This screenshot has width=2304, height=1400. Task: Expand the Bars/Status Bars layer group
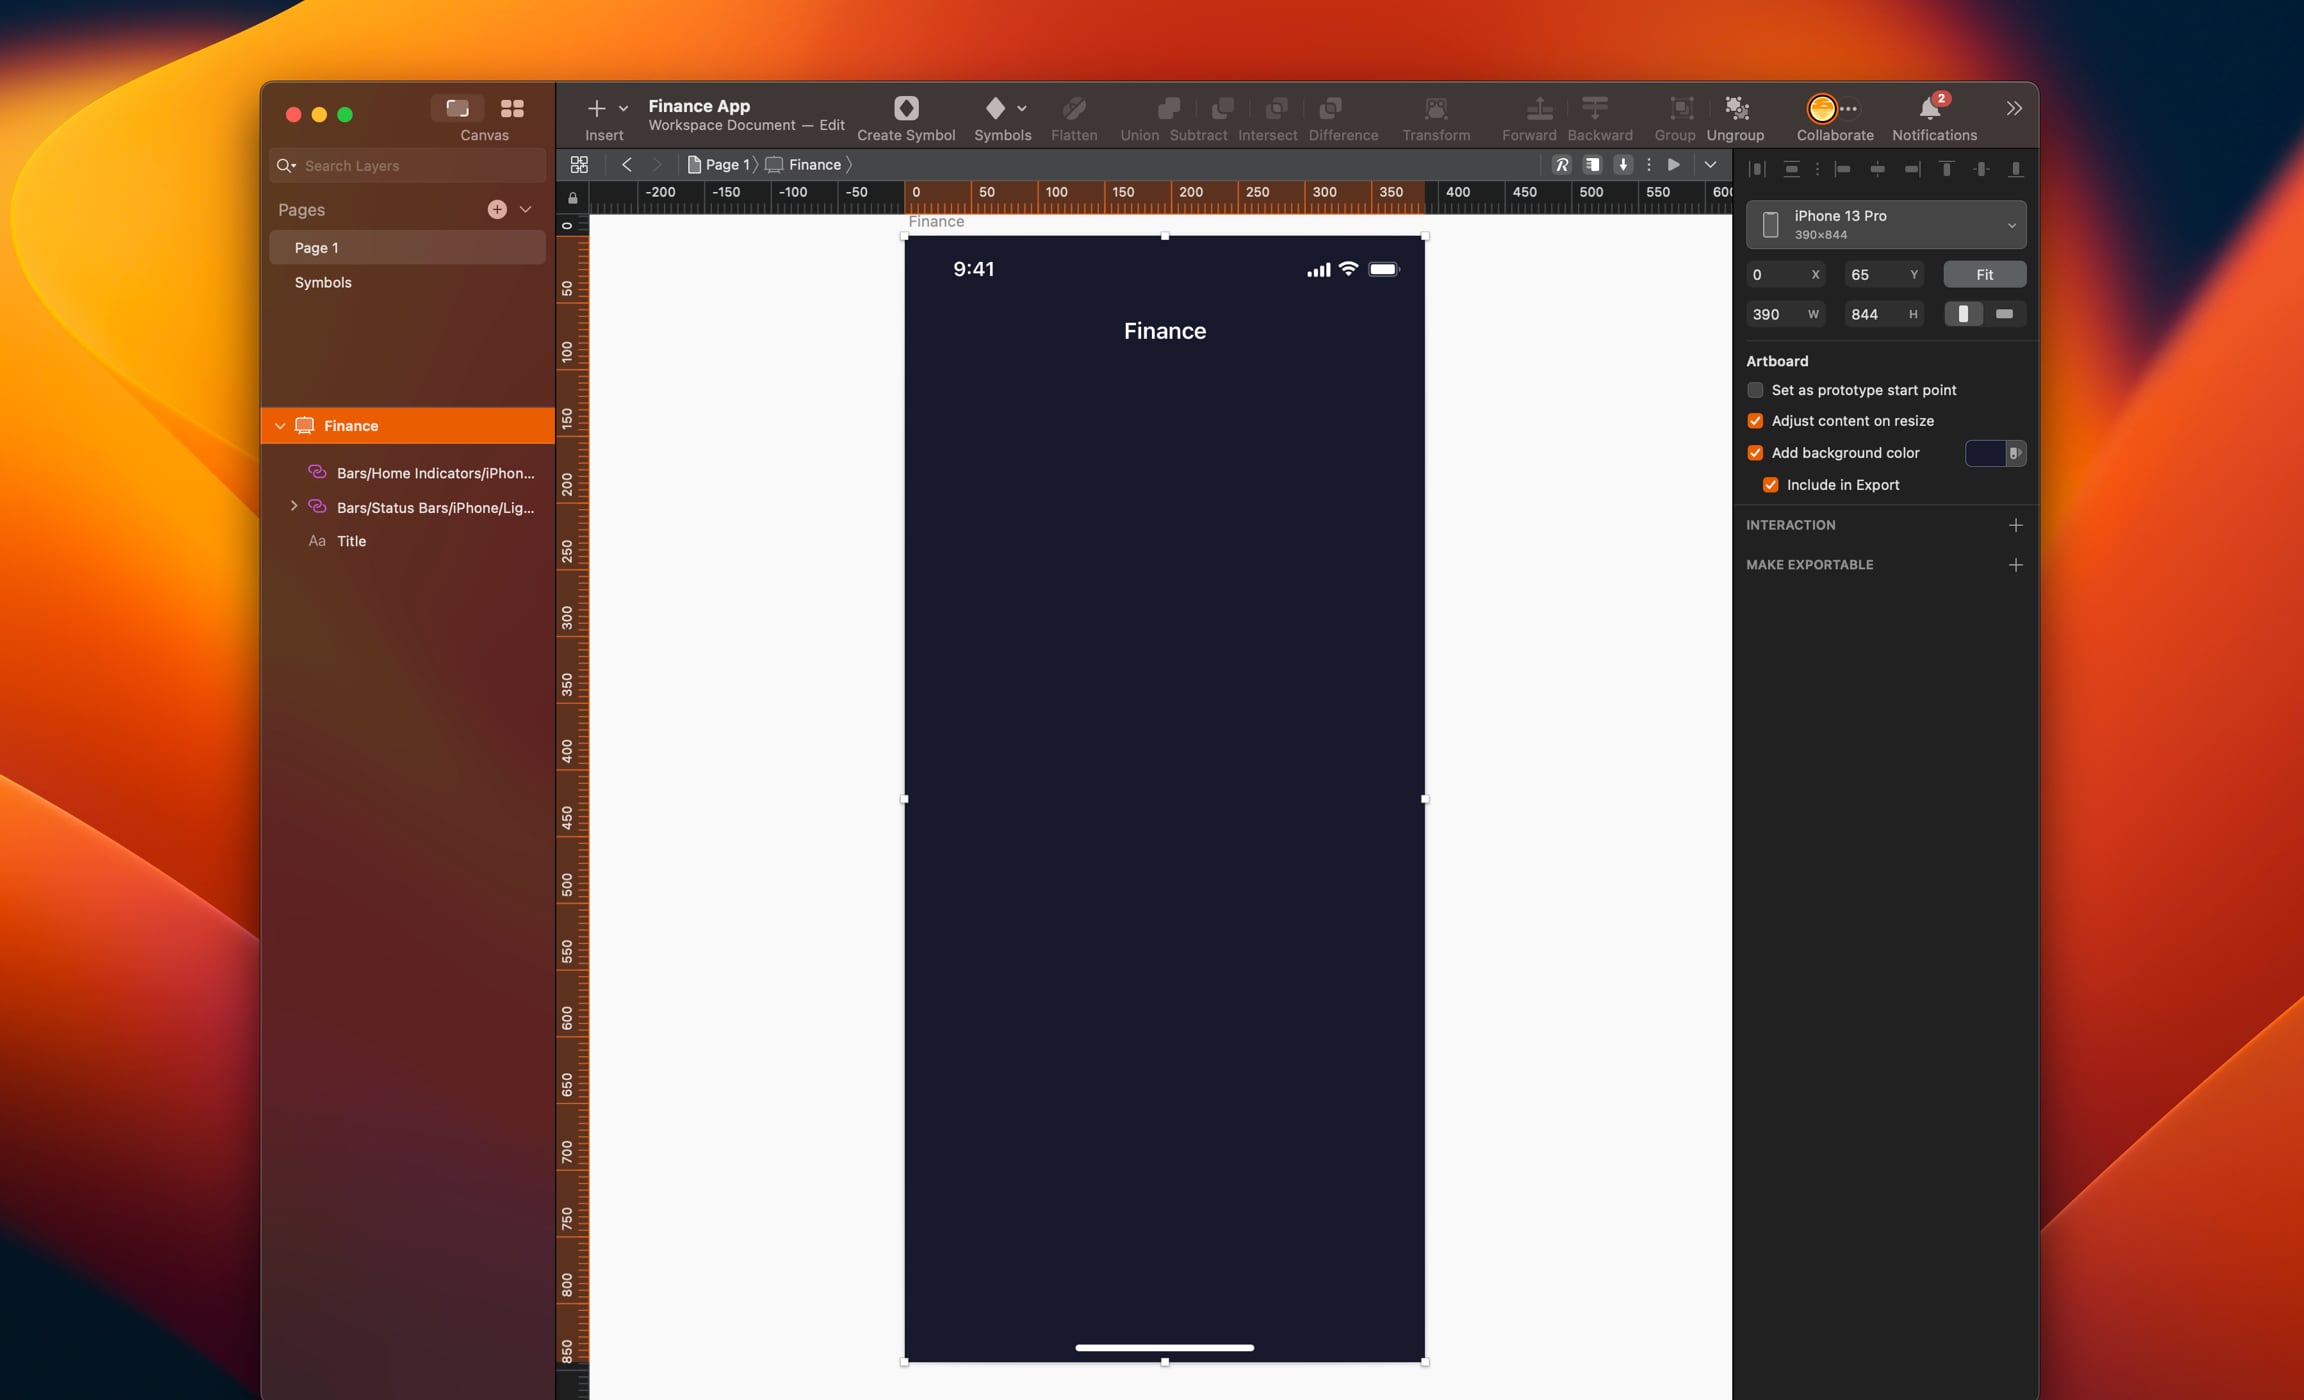coord(293,507)
